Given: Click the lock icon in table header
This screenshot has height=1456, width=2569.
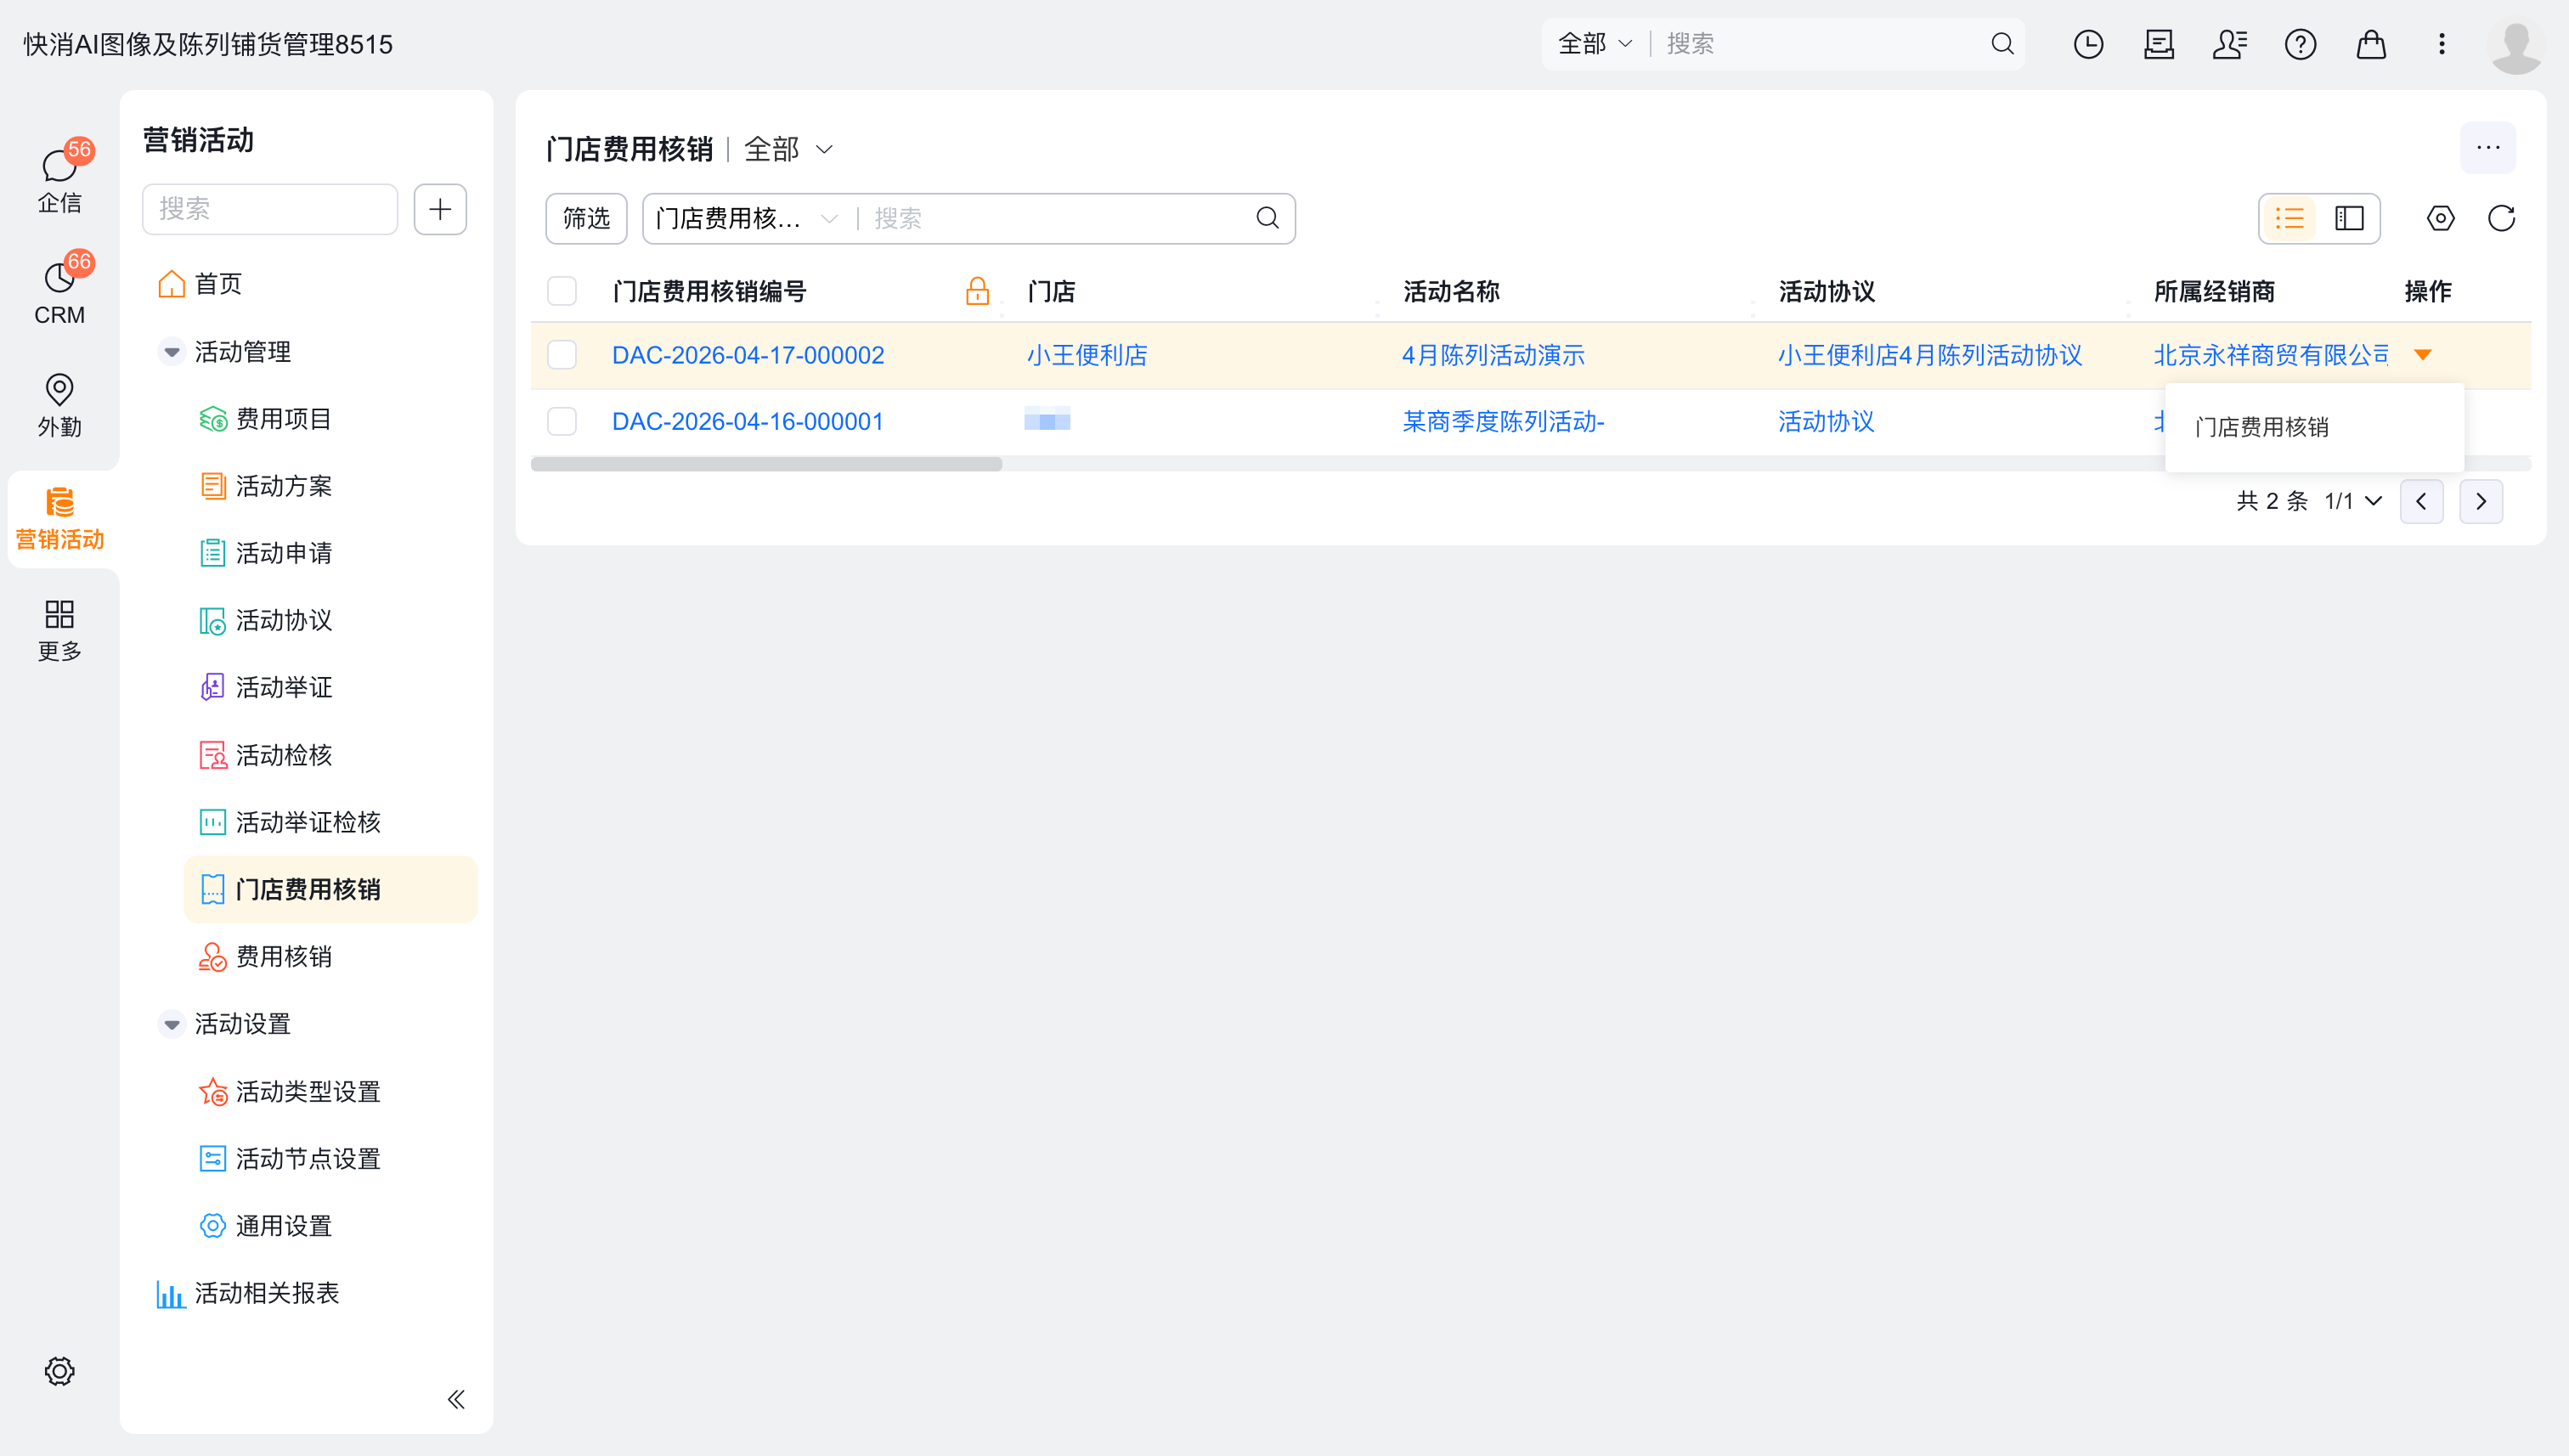Looking at the screenshot, I should [977, 291].
